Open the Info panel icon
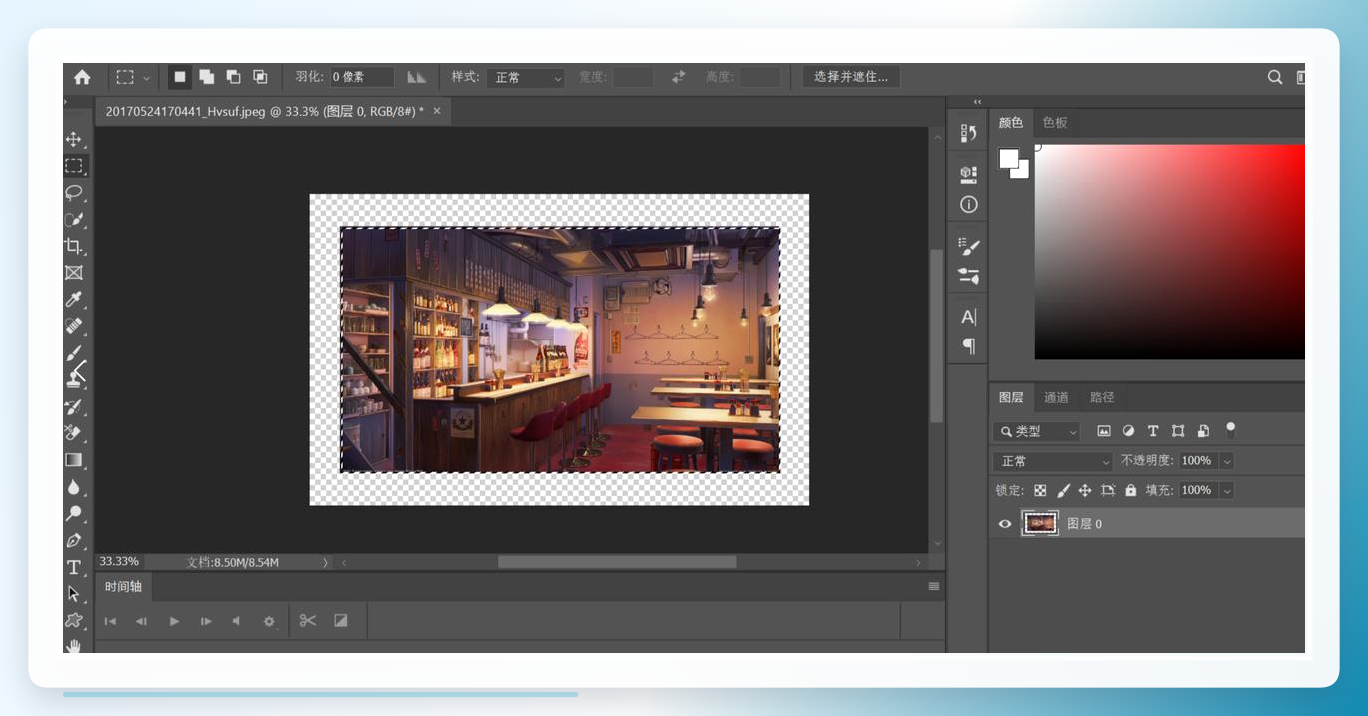Screen dimensions: 1368x716 point(968,204)
